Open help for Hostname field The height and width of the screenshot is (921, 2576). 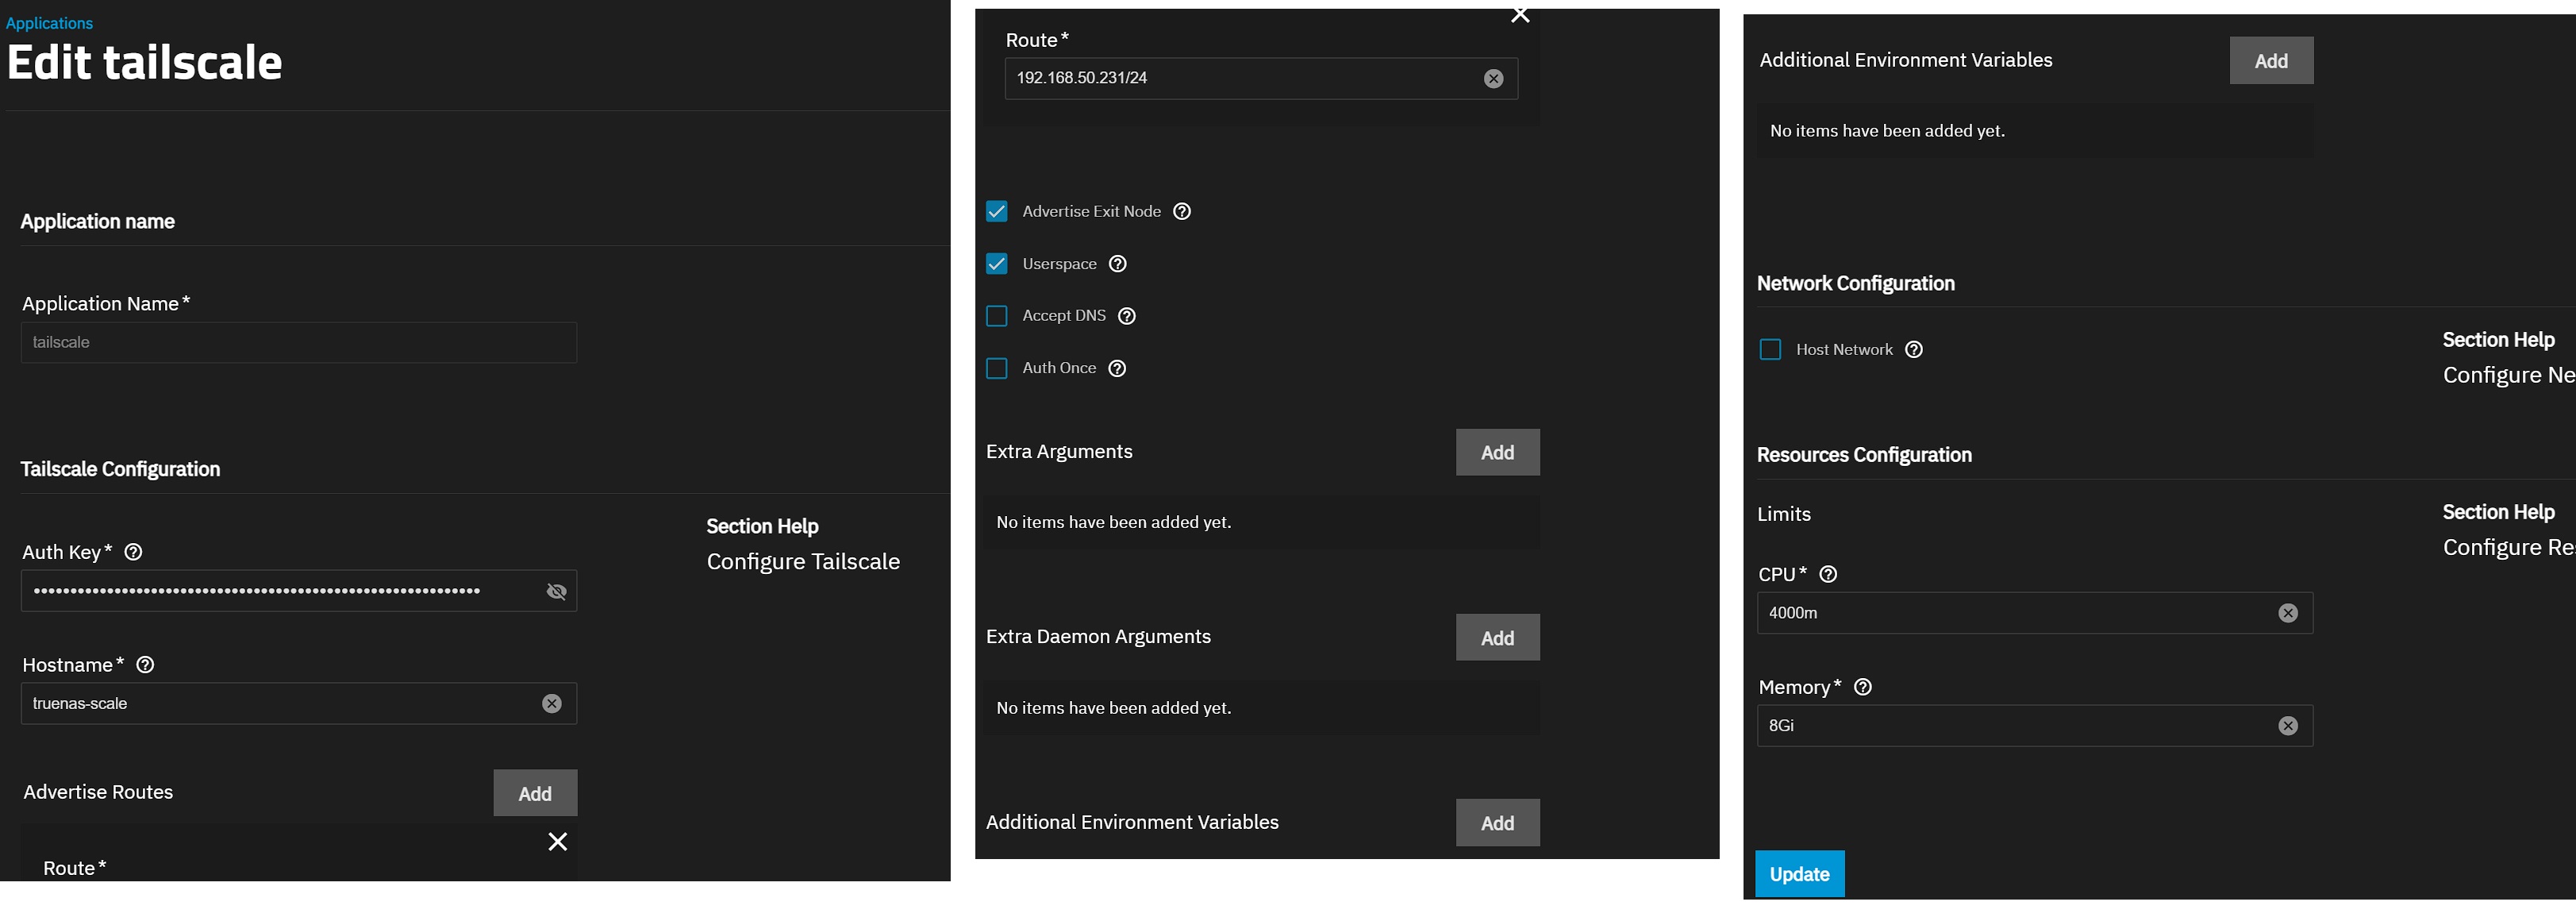(x=145, y=665)
